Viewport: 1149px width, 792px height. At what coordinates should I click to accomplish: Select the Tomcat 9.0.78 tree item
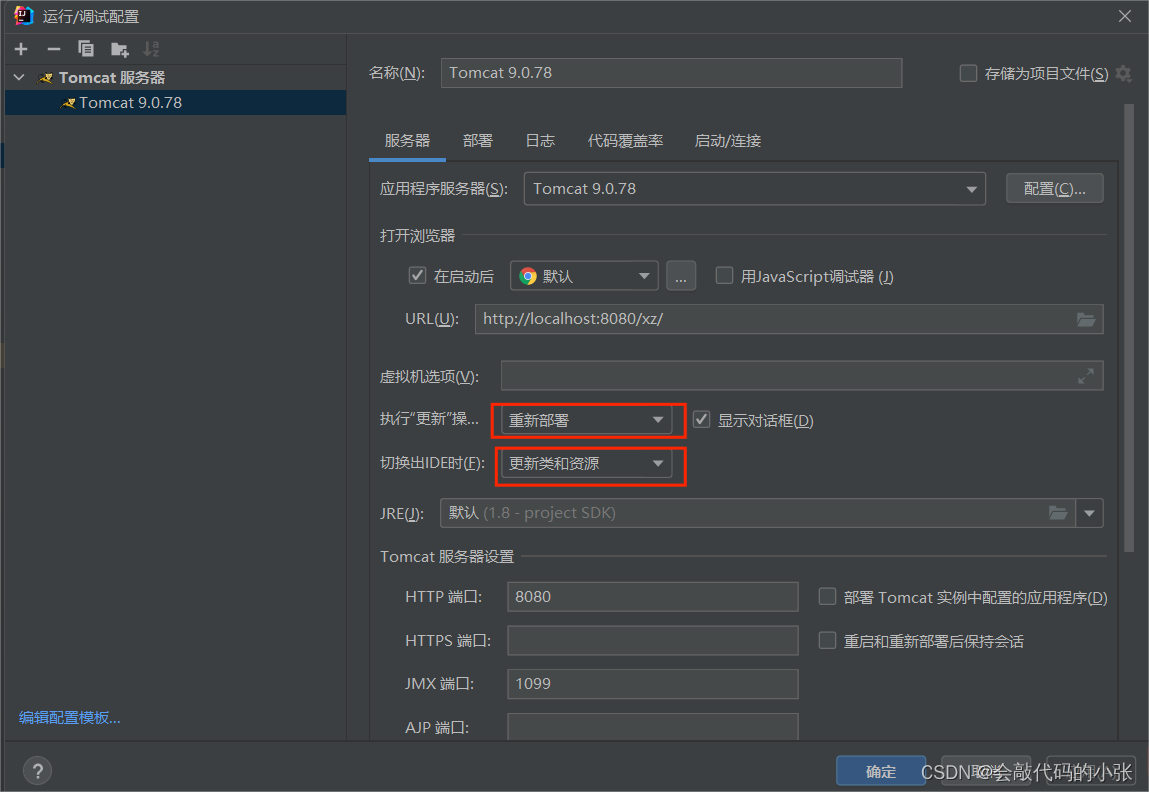(x=175, y=103)
